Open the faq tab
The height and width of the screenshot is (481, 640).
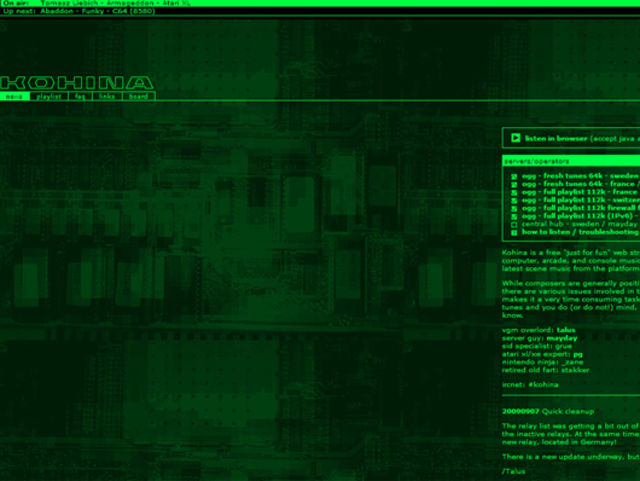pyautogui.click(x=80, y=96)
